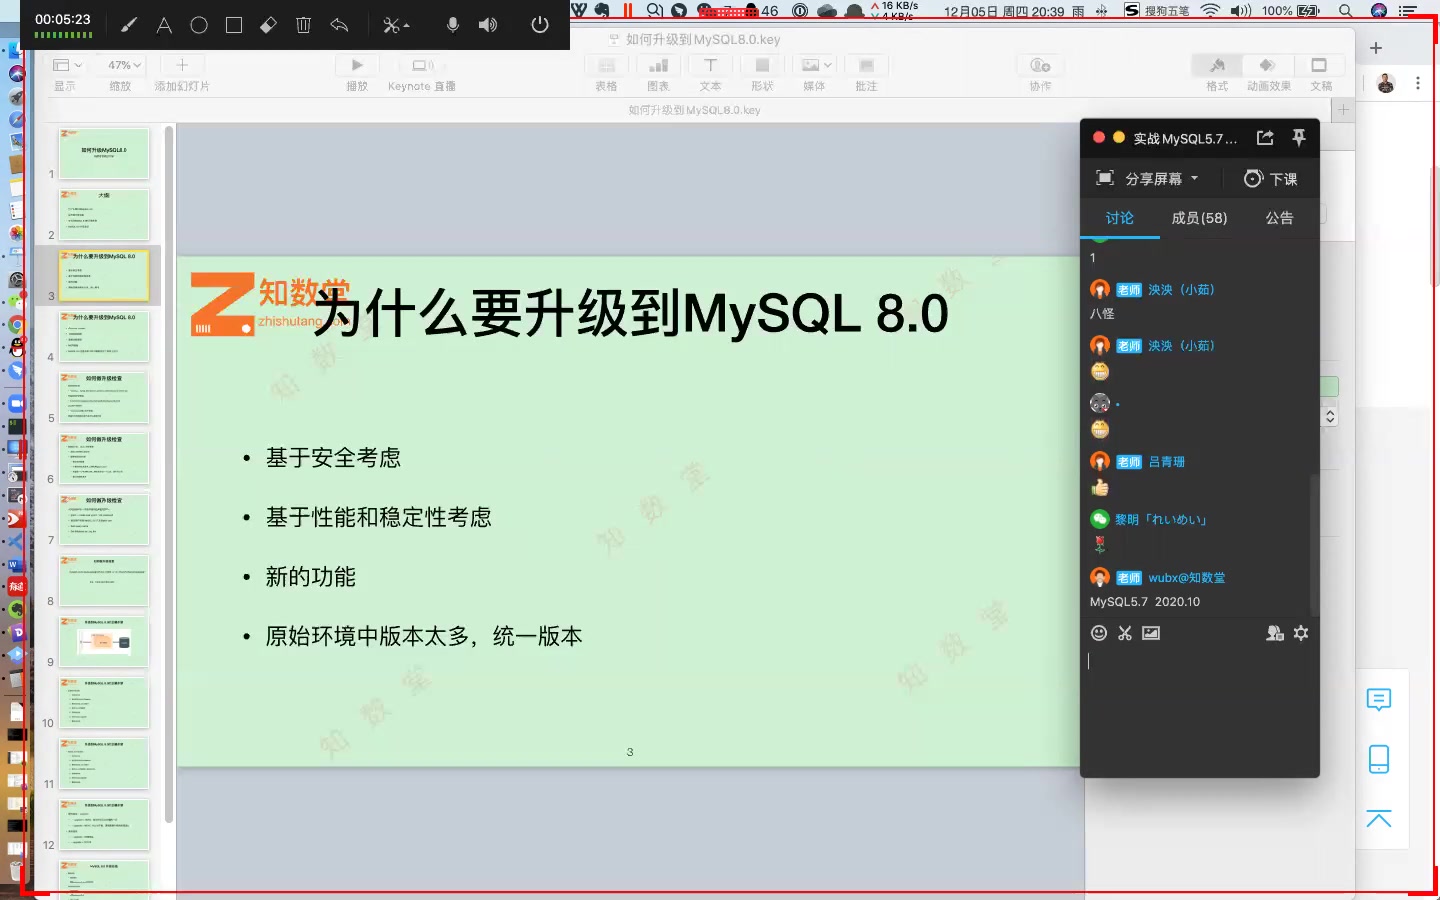
Task: Open browser three-dot menu
Action: tap(1418, 84)
